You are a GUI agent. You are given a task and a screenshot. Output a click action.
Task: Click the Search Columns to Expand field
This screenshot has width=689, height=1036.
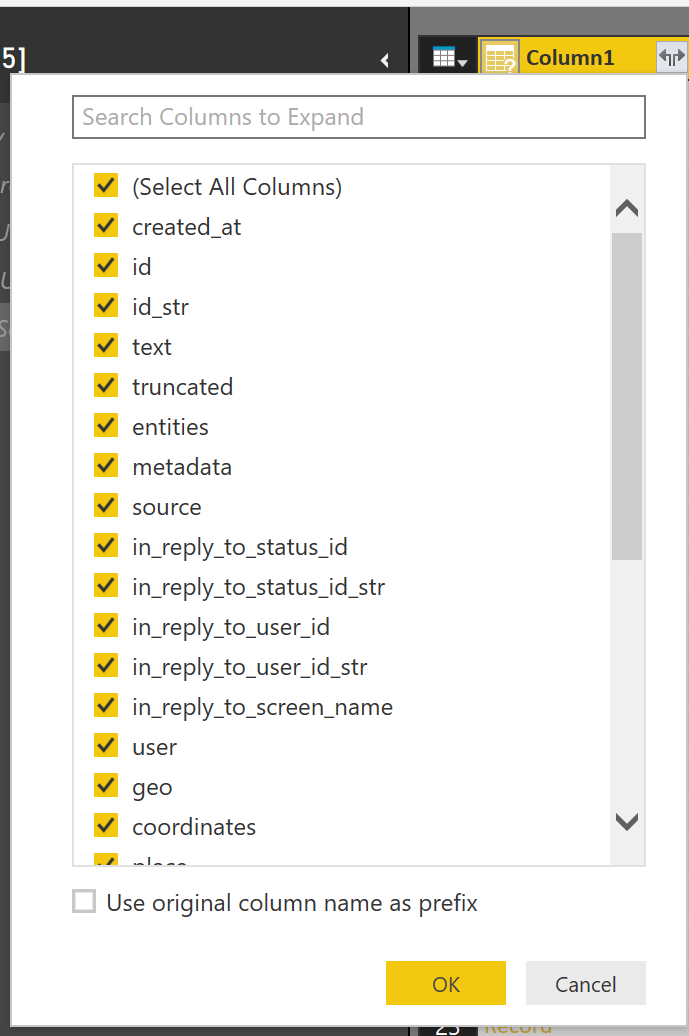tap(358, 117)
